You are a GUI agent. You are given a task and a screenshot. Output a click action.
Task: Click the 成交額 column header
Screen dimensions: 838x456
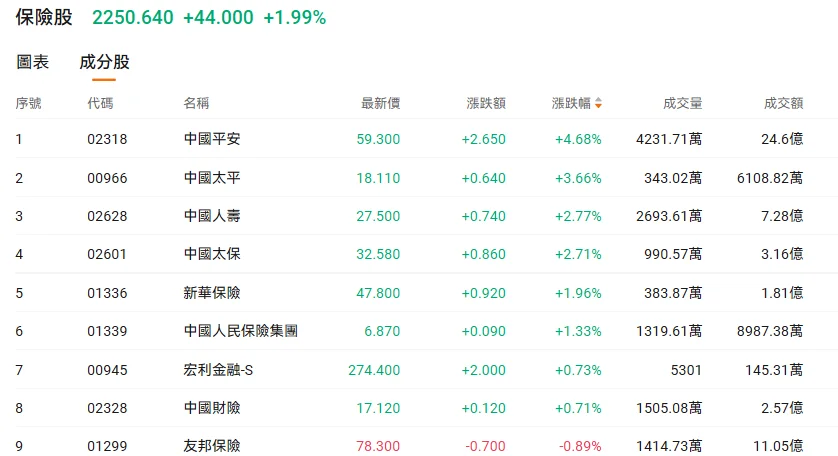(x=783, y=103)
